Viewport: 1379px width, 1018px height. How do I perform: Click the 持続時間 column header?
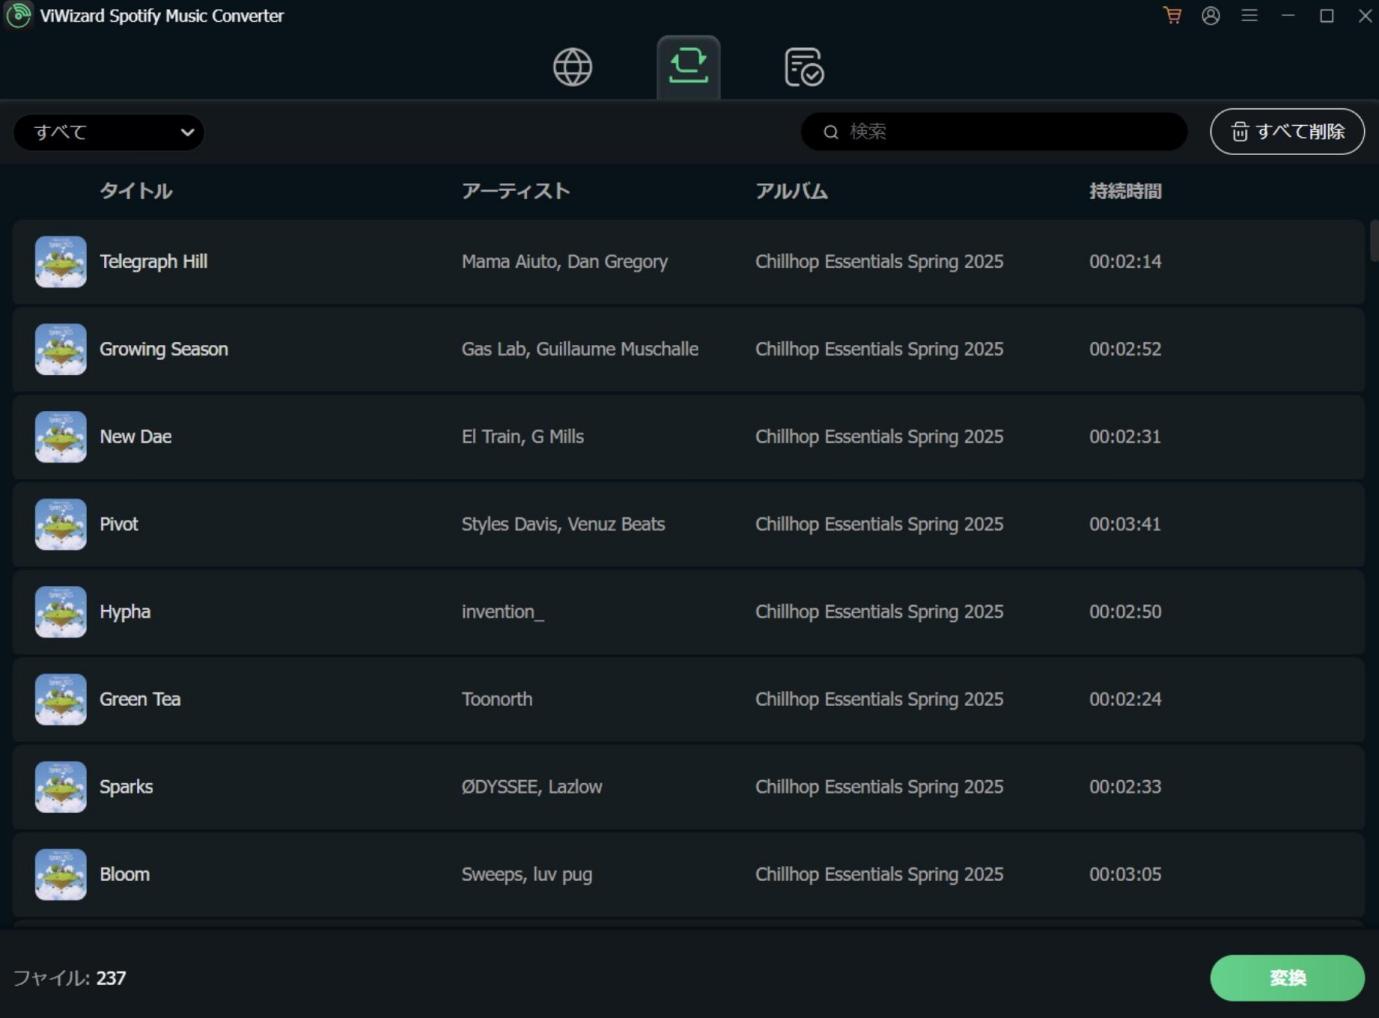click(x=1125, y=191)
